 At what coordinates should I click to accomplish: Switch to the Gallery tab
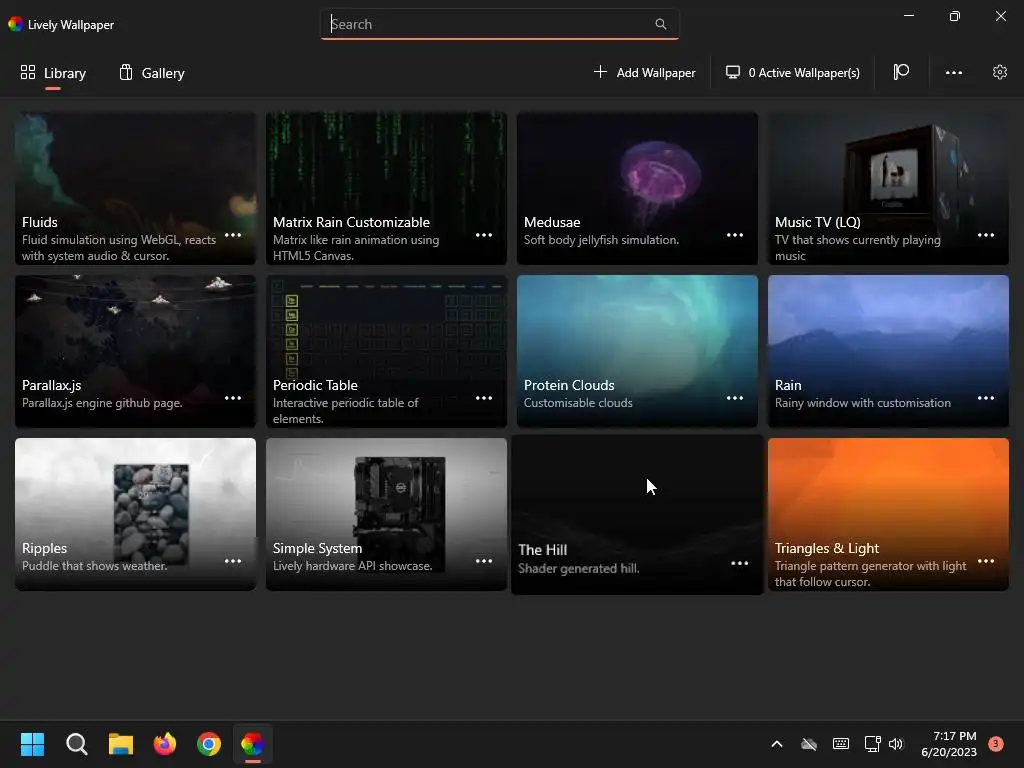(x=152, y=73)
